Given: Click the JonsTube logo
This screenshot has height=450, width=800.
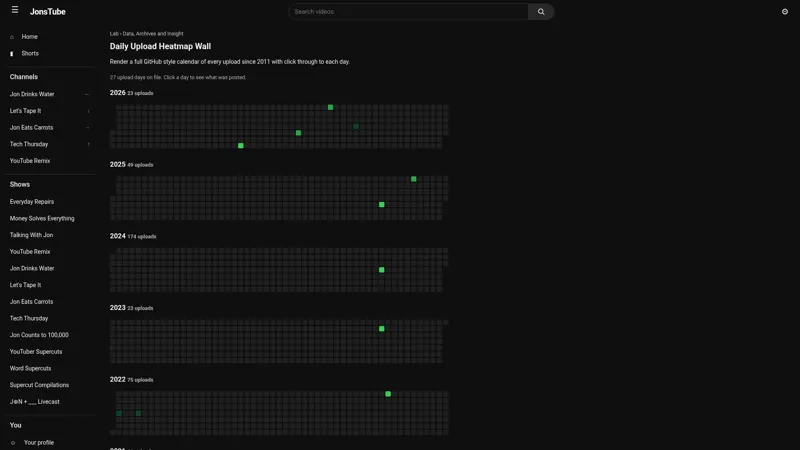Looking at the screenshot, I should (x=47, y=12).
